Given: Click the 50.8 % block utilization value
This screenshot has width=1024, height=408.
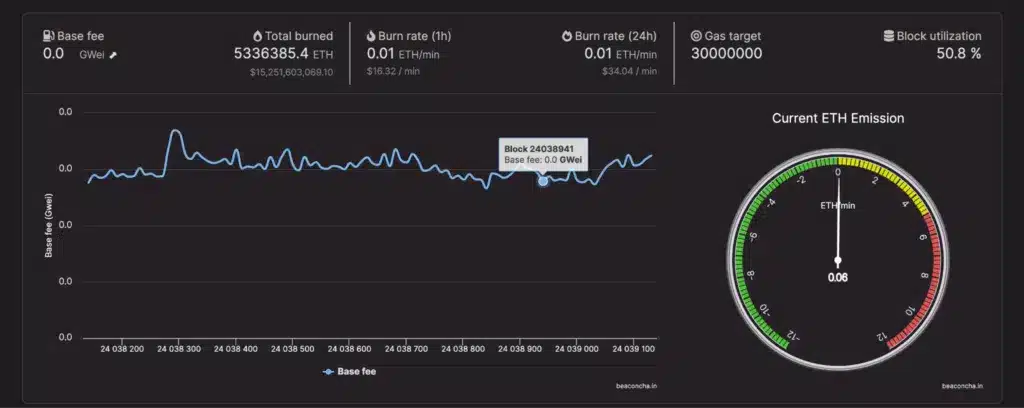Looking at the screenshot, I should click(958, 53).
